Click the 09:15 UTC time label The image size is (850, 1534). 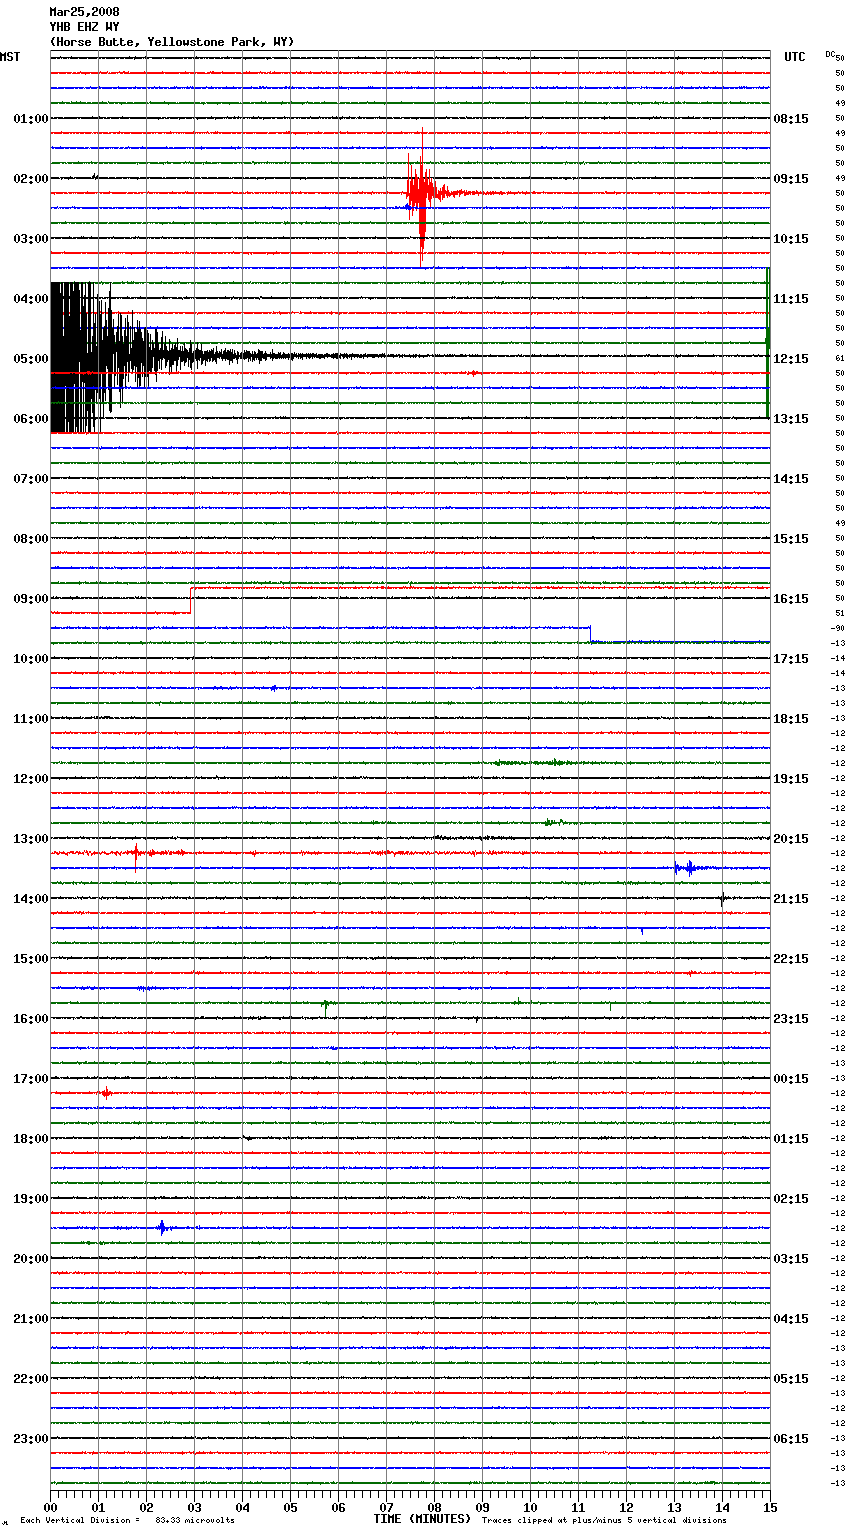coord(791,179)
